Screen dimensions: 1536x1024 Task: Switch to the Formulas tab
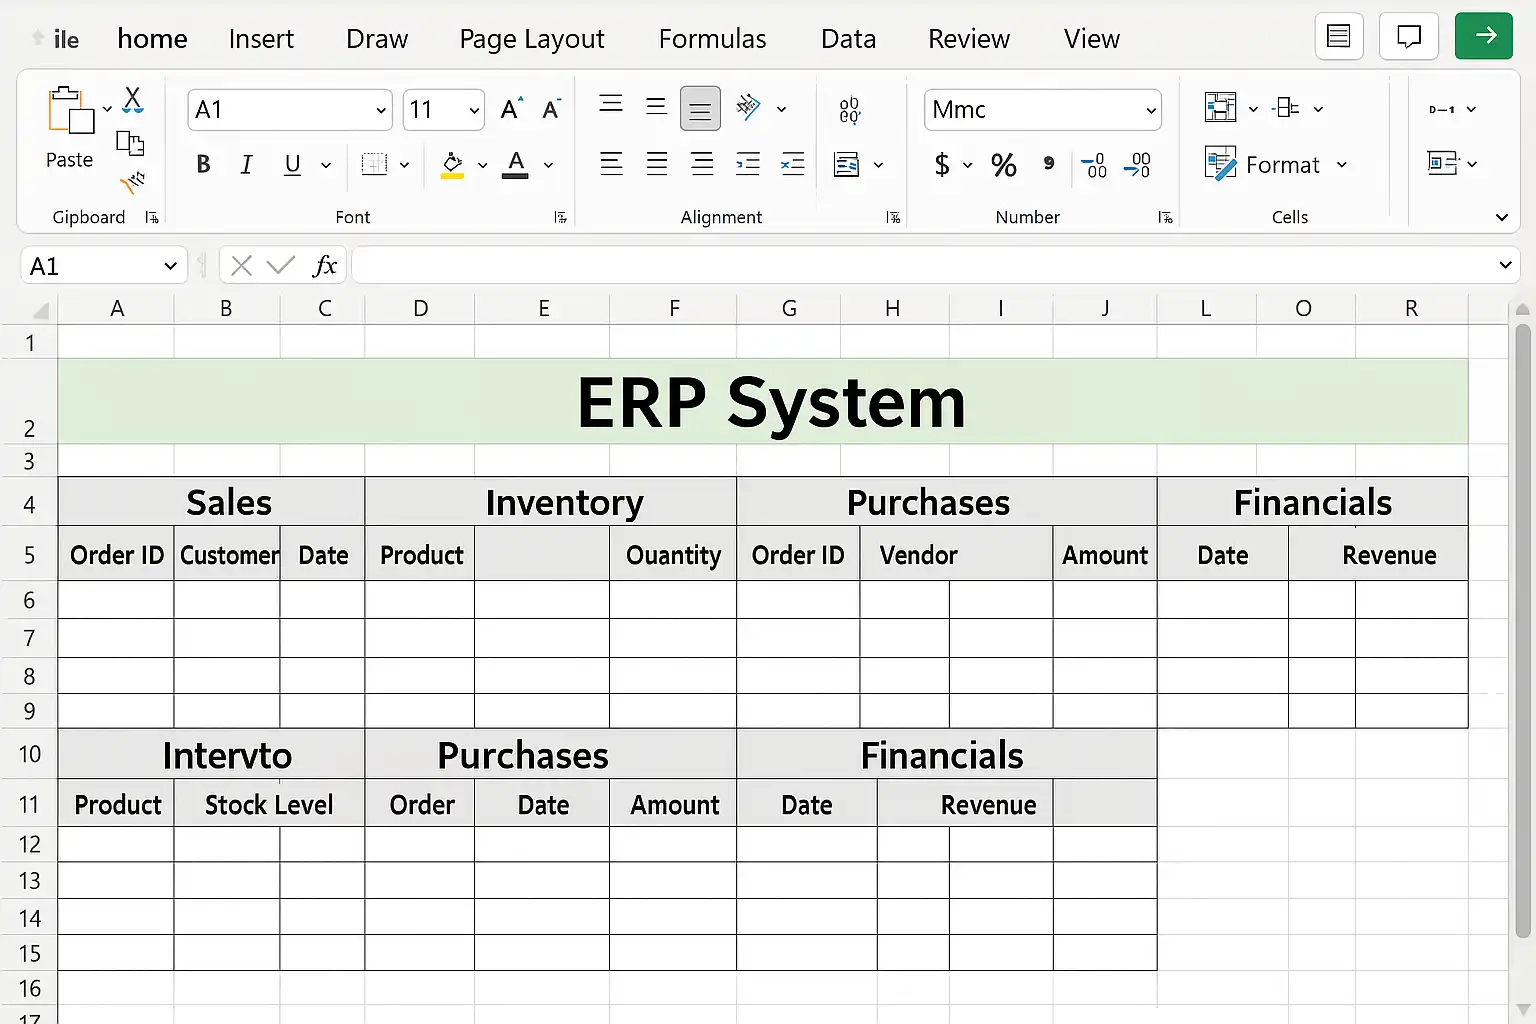712,39
